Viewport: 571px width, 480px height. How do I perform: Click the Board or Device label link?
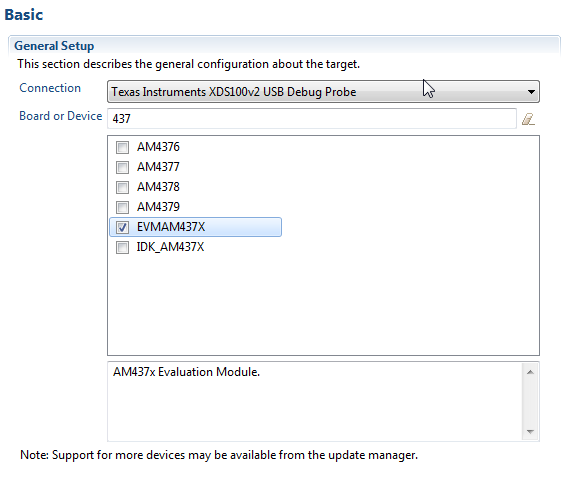[x=60, y=116]
